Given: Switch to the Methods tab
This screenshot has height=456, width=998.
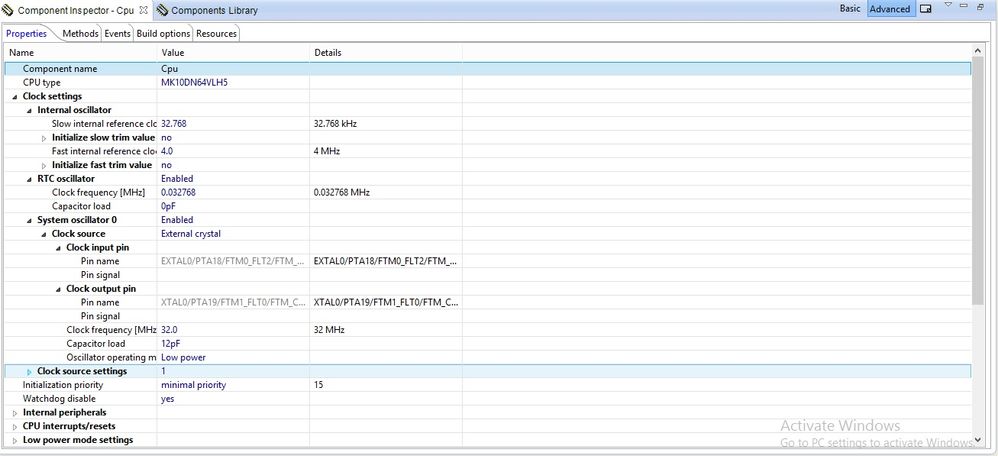Looking at the screenshot, I should point(80,34).
